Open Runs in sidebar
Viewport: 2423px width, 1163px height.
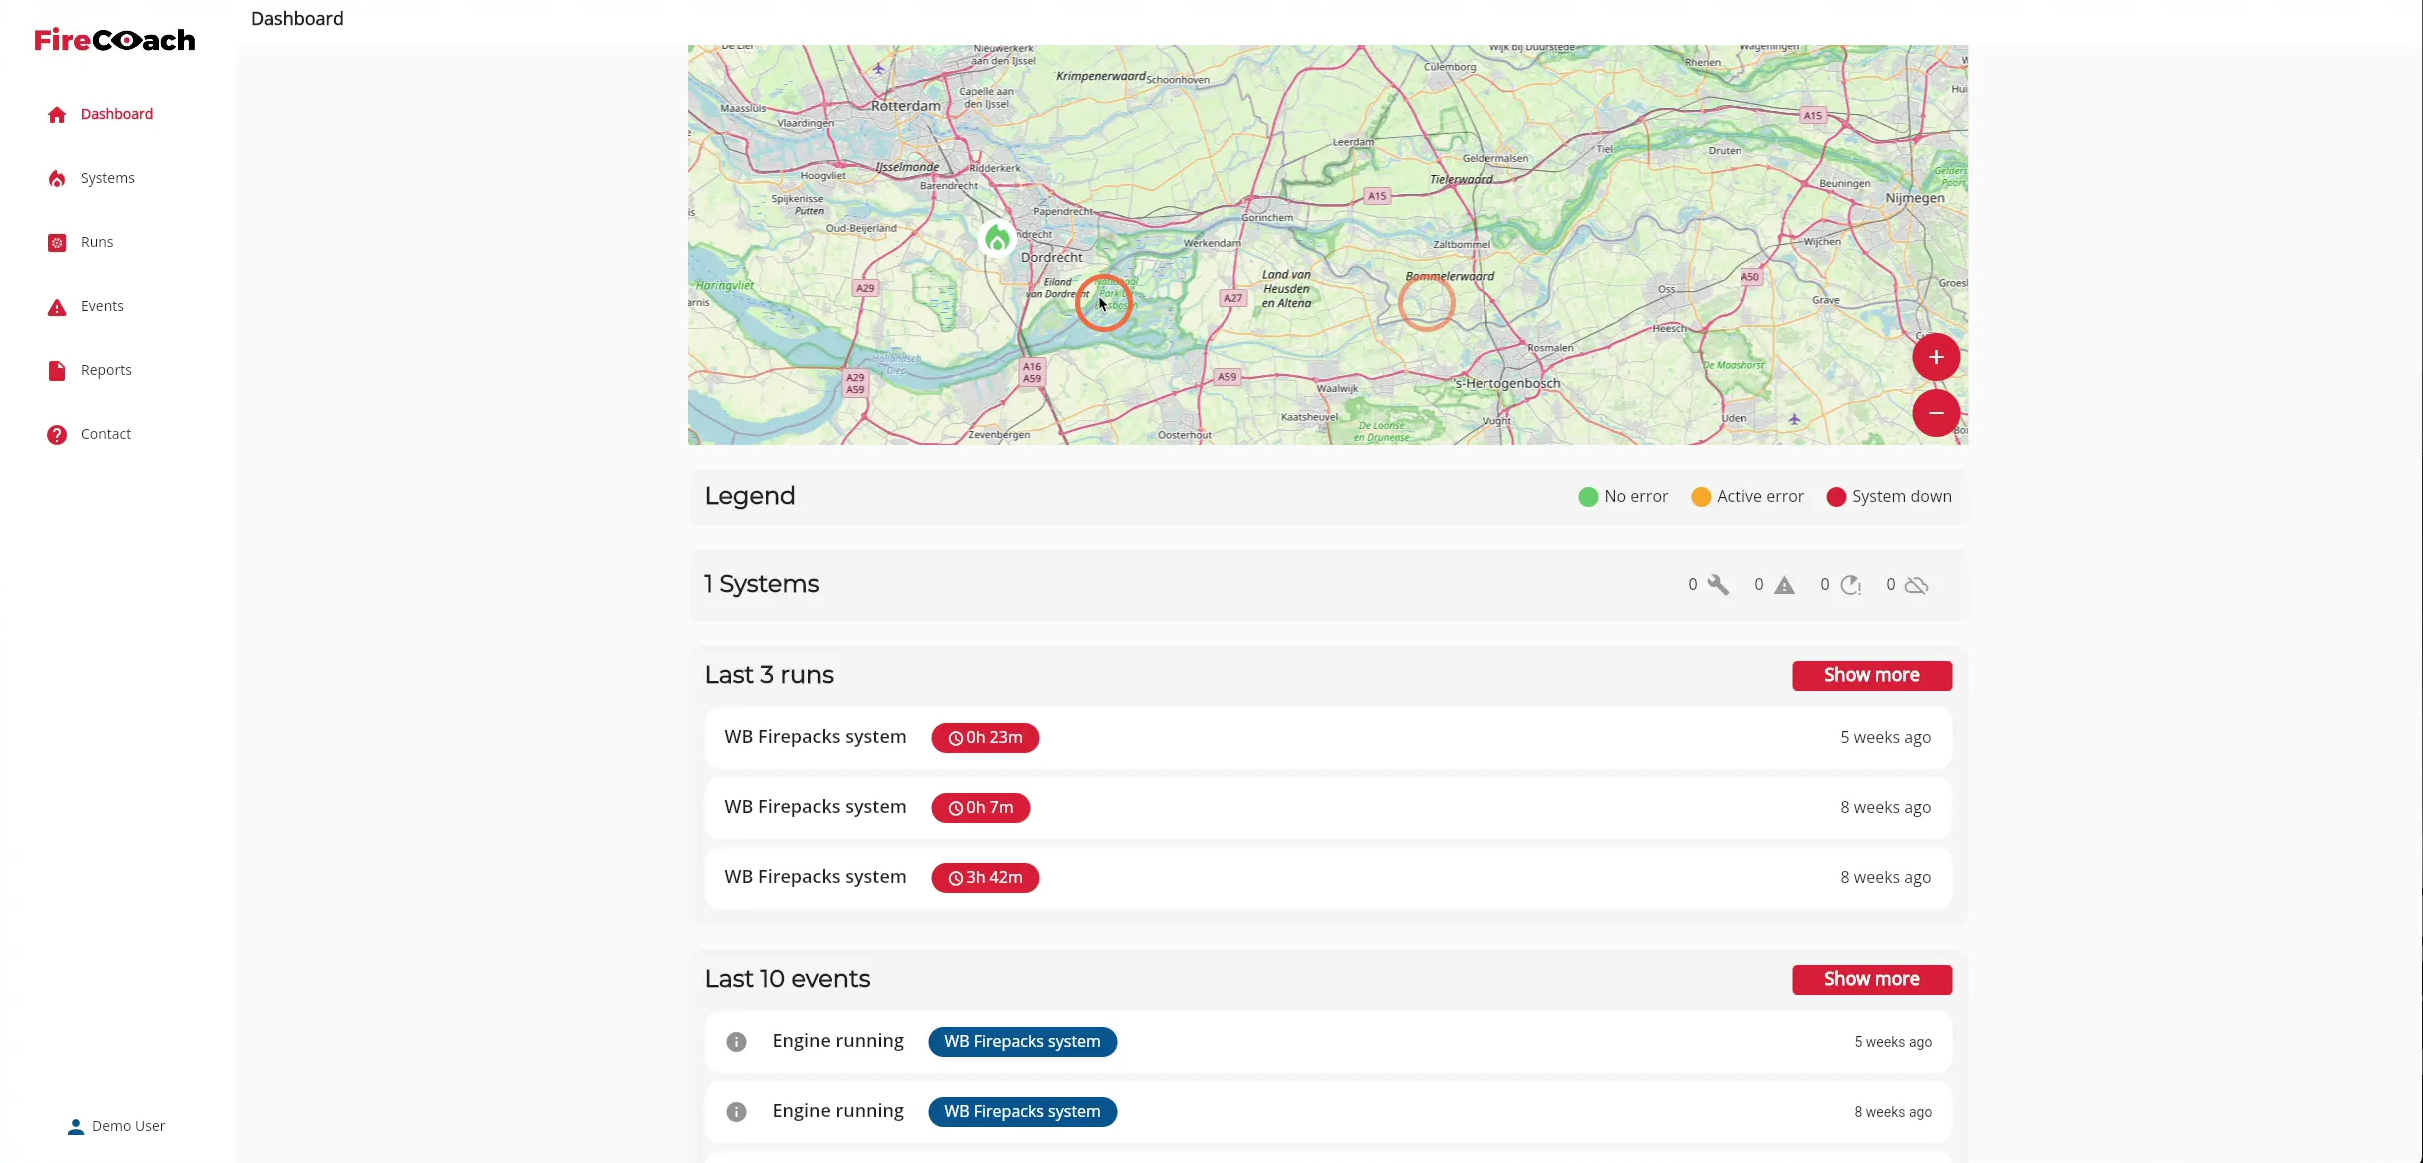coord(97,242)
